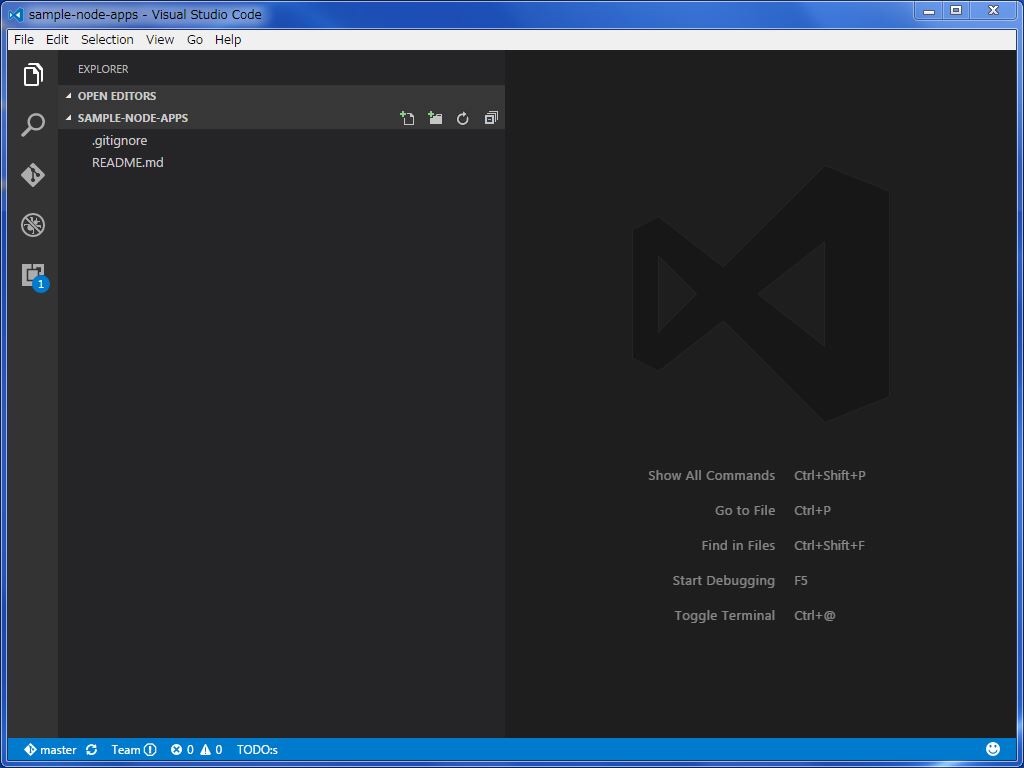Click the Ctrl+Shift+P shortcut text
Viewport: 1024px width, 768px height.
(830, 475)
